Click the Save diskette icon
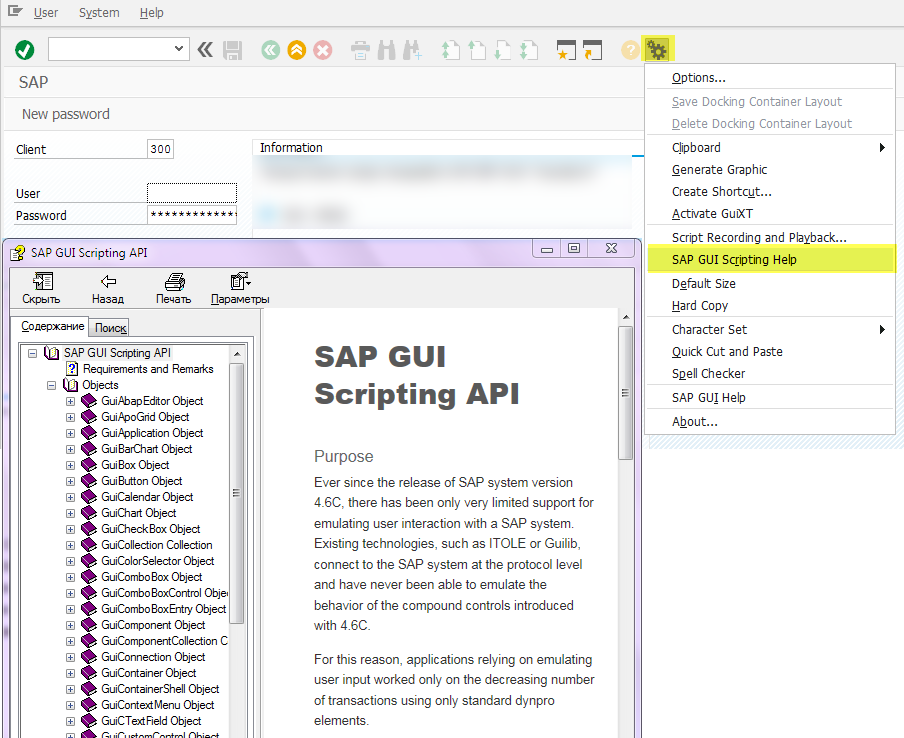The height and width of the screenshot is (738, 904). [232, 50]
